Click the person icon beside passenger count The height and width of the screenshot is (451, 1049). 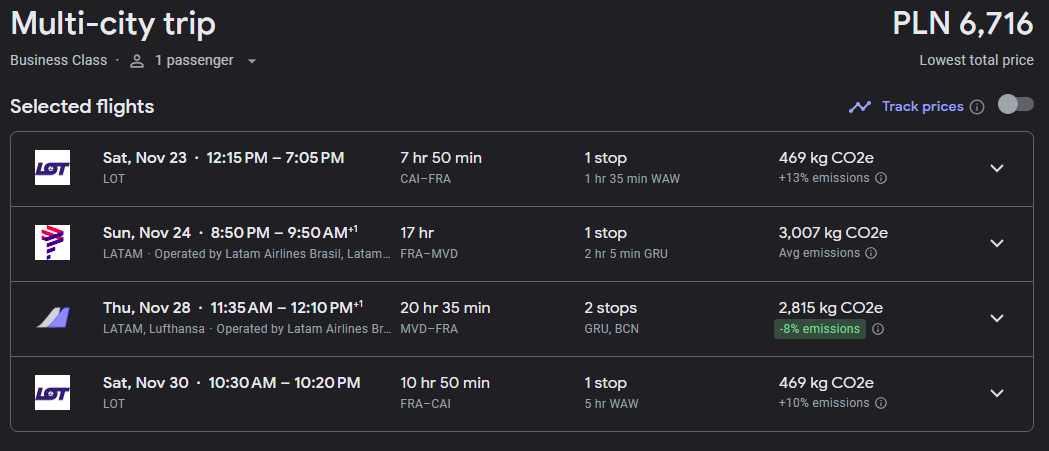coord(137,61)
